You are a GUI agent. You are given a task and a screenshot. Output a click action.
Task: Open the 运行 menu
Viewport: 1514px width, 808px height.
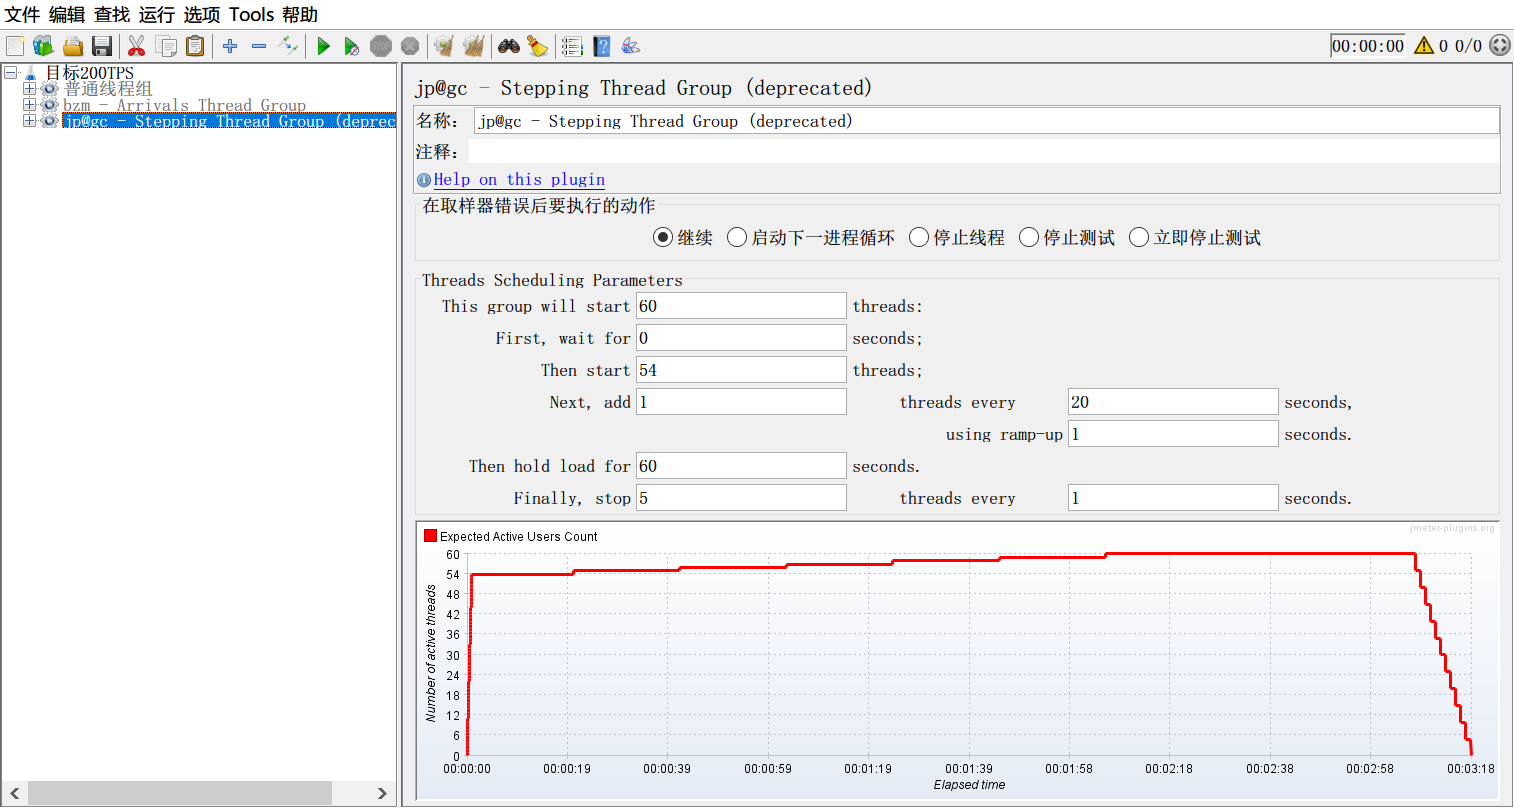coord(156,15)
